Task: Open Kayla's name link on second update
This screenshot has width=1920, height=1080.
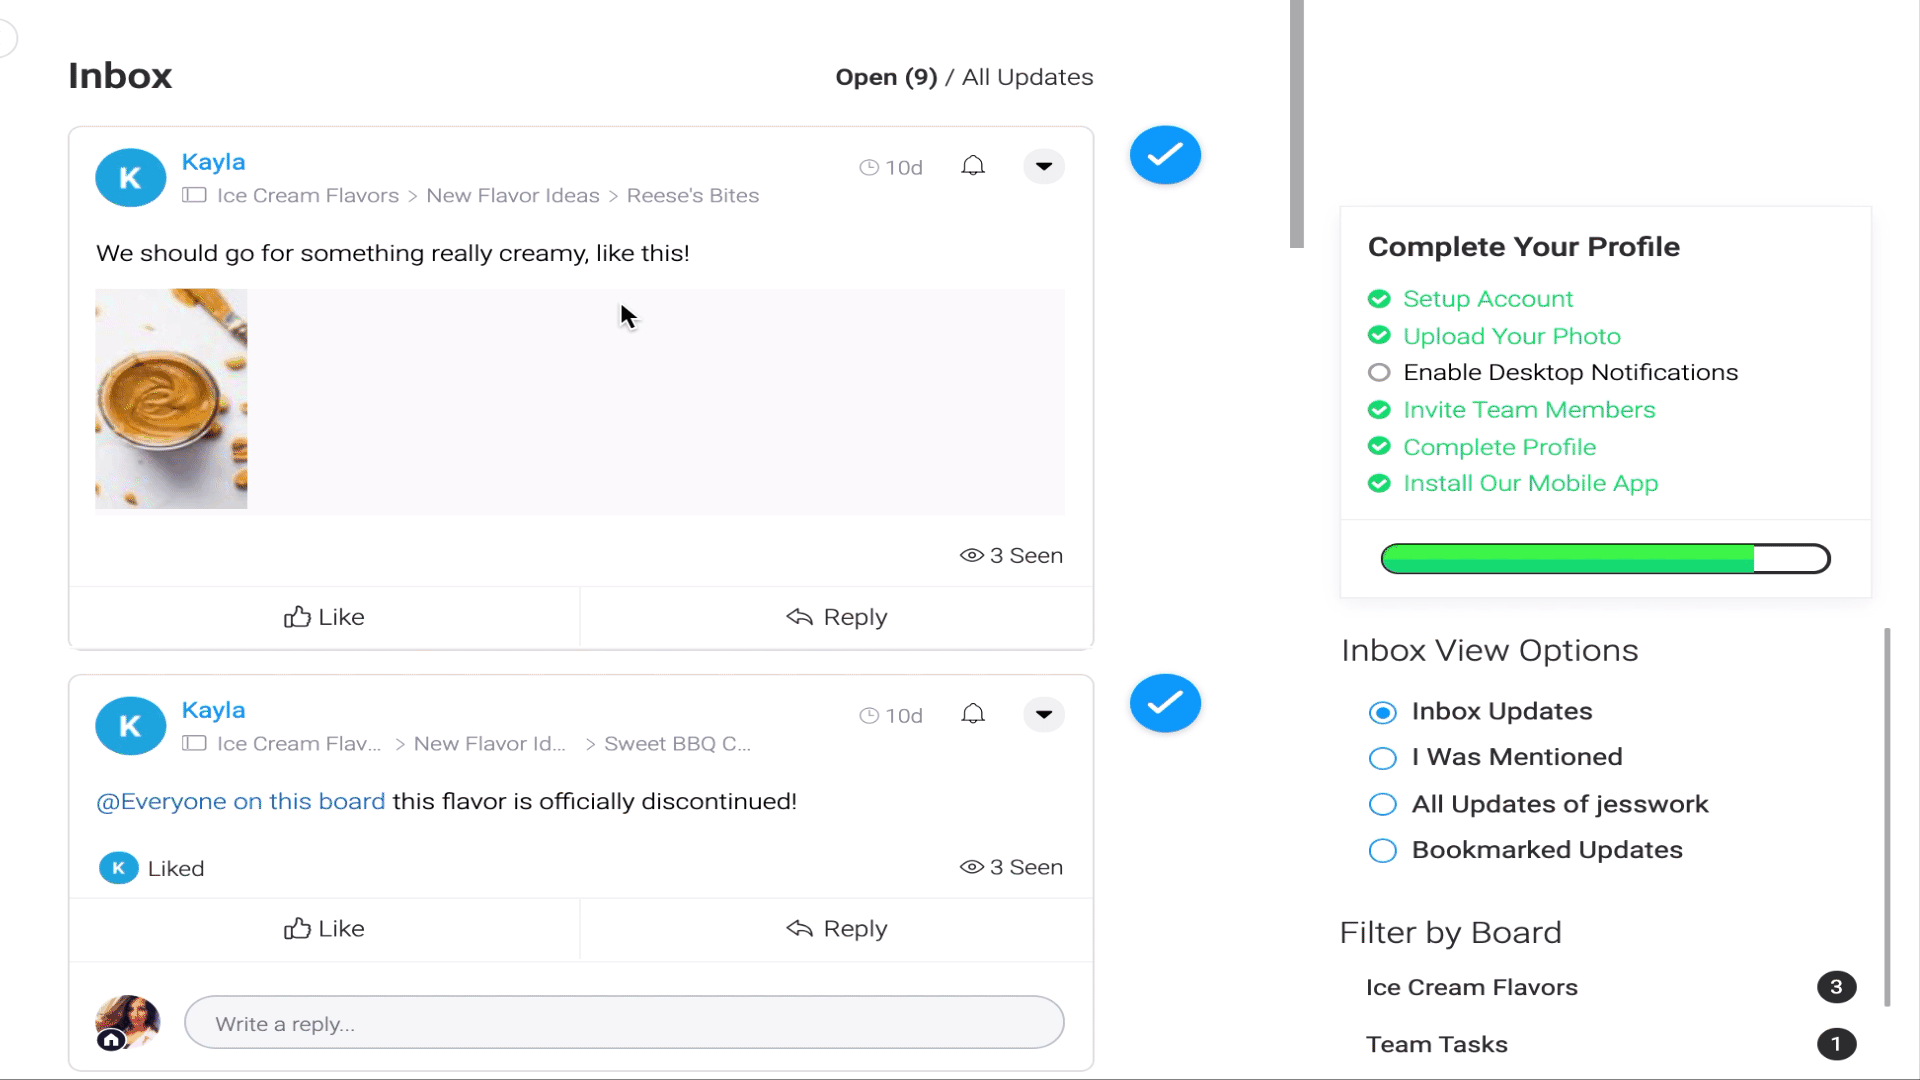Action: coord(213,709)
